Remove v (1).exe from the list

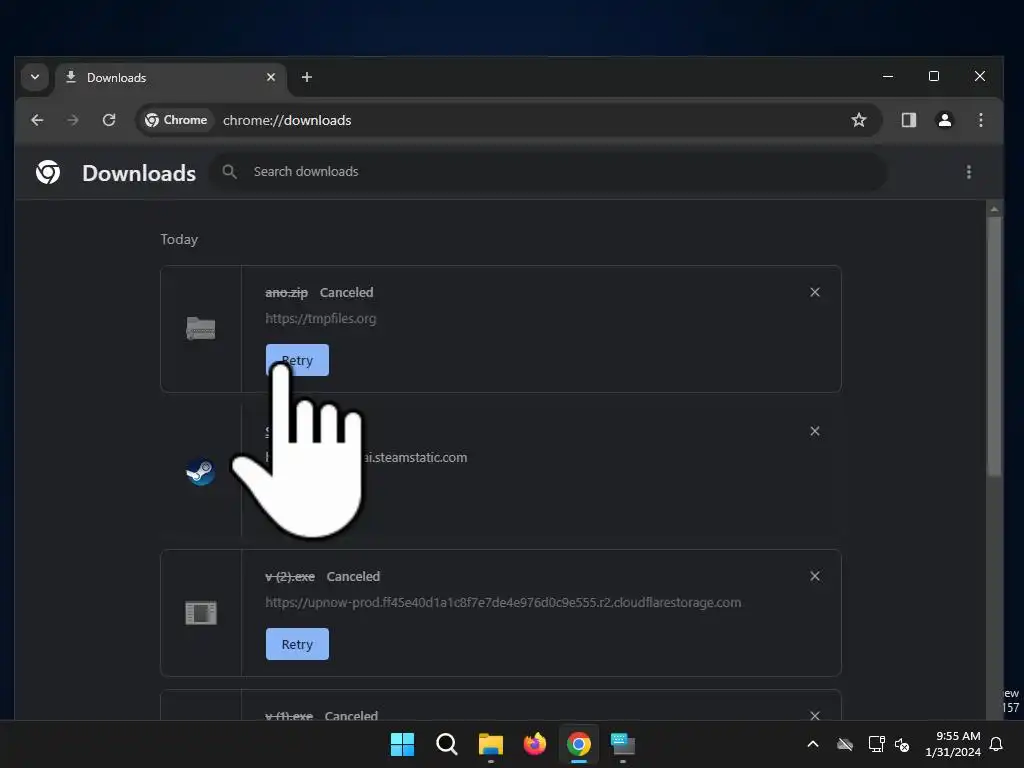tap(814, 715)
